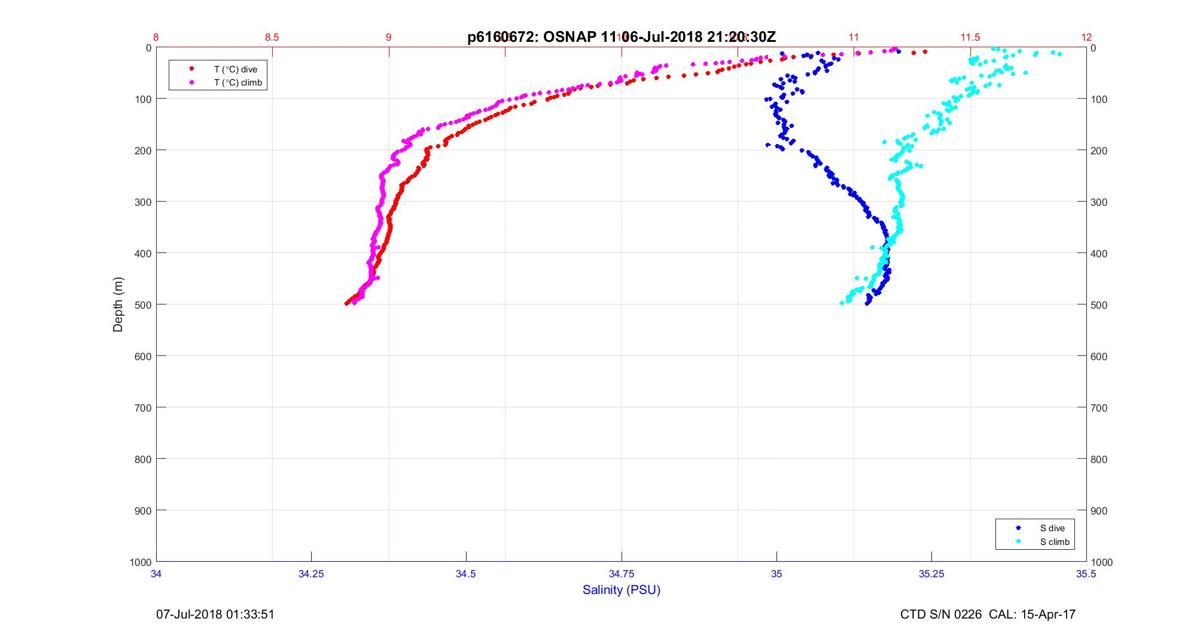Image resolution: width=1200 pixels, height=632 pixels.
Task: Click the 'Depth (m)' axis label
Action: 118,304
